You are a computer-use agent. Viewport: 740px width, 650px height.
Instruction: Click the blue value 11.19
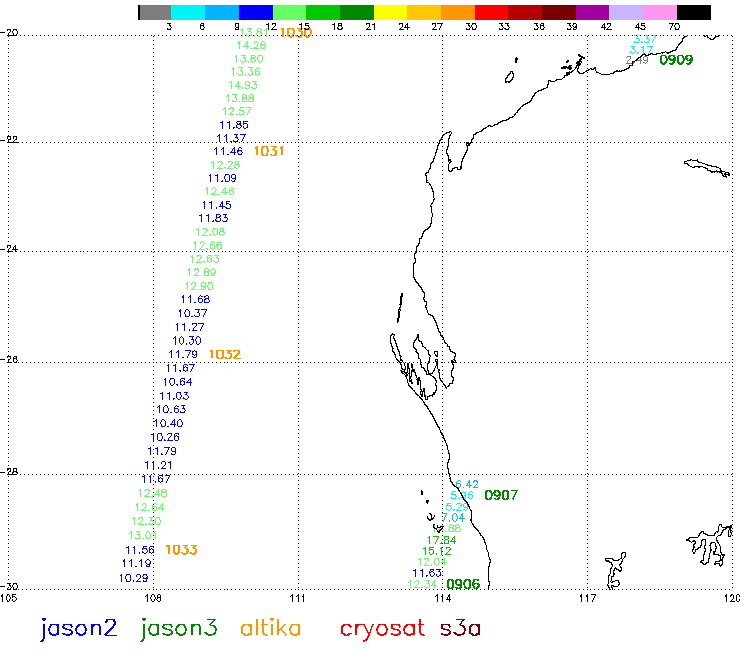(136, 564)
